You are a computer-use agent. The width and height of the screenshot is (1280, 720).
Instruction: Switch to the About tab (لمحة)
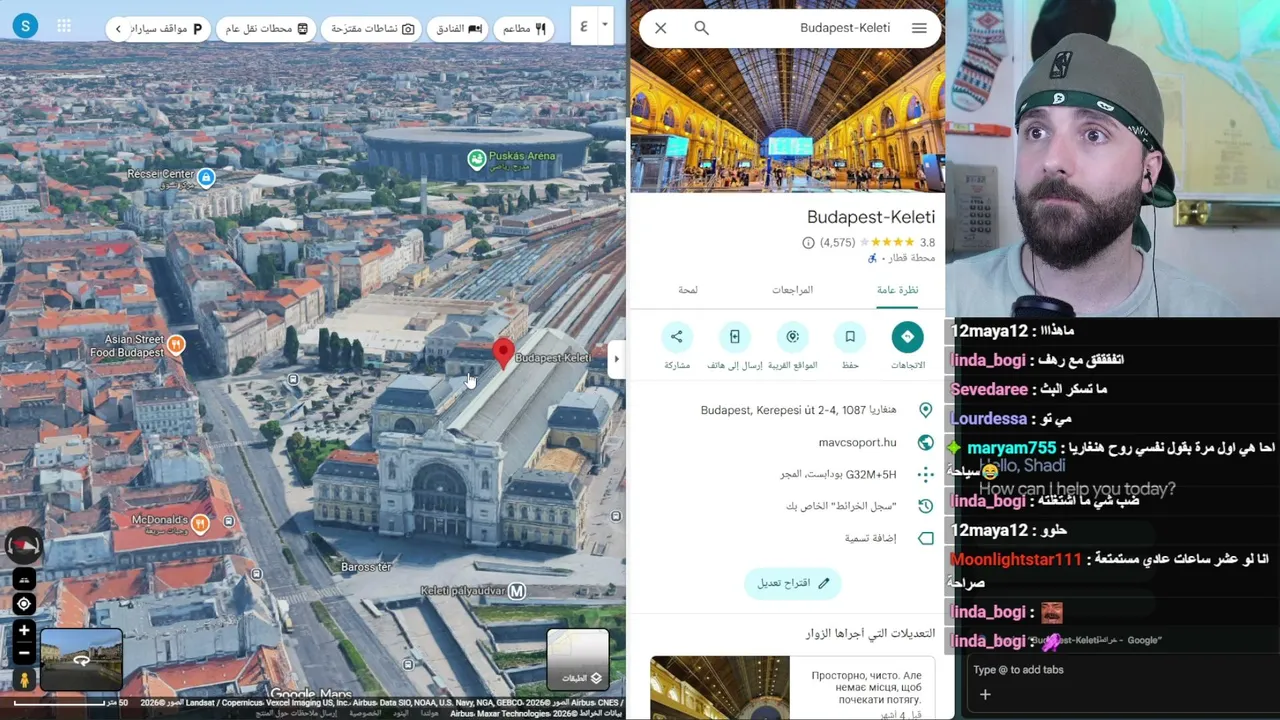tap(688, 290)
